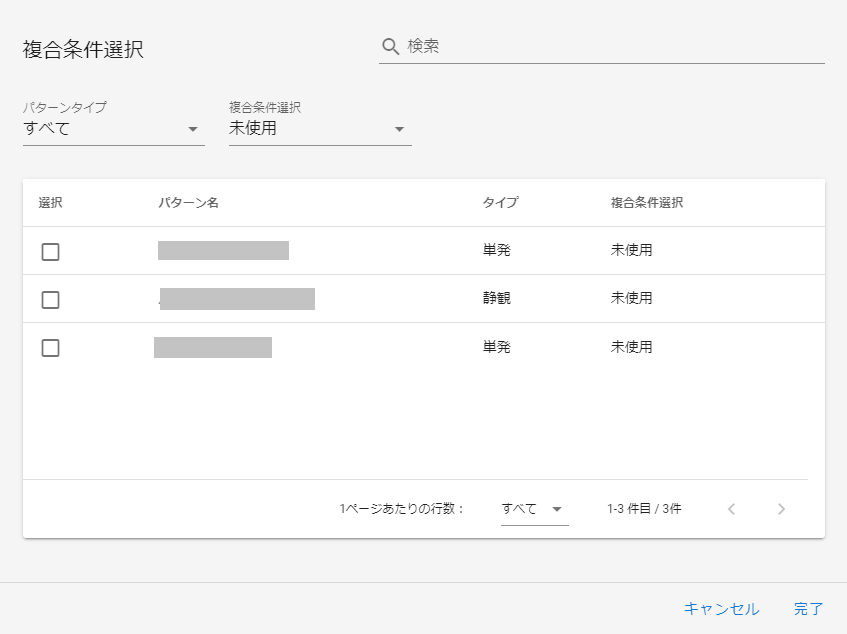Click the magnifier search icon
Viewport: 847px width, 634px height.
tap(391, 47)
